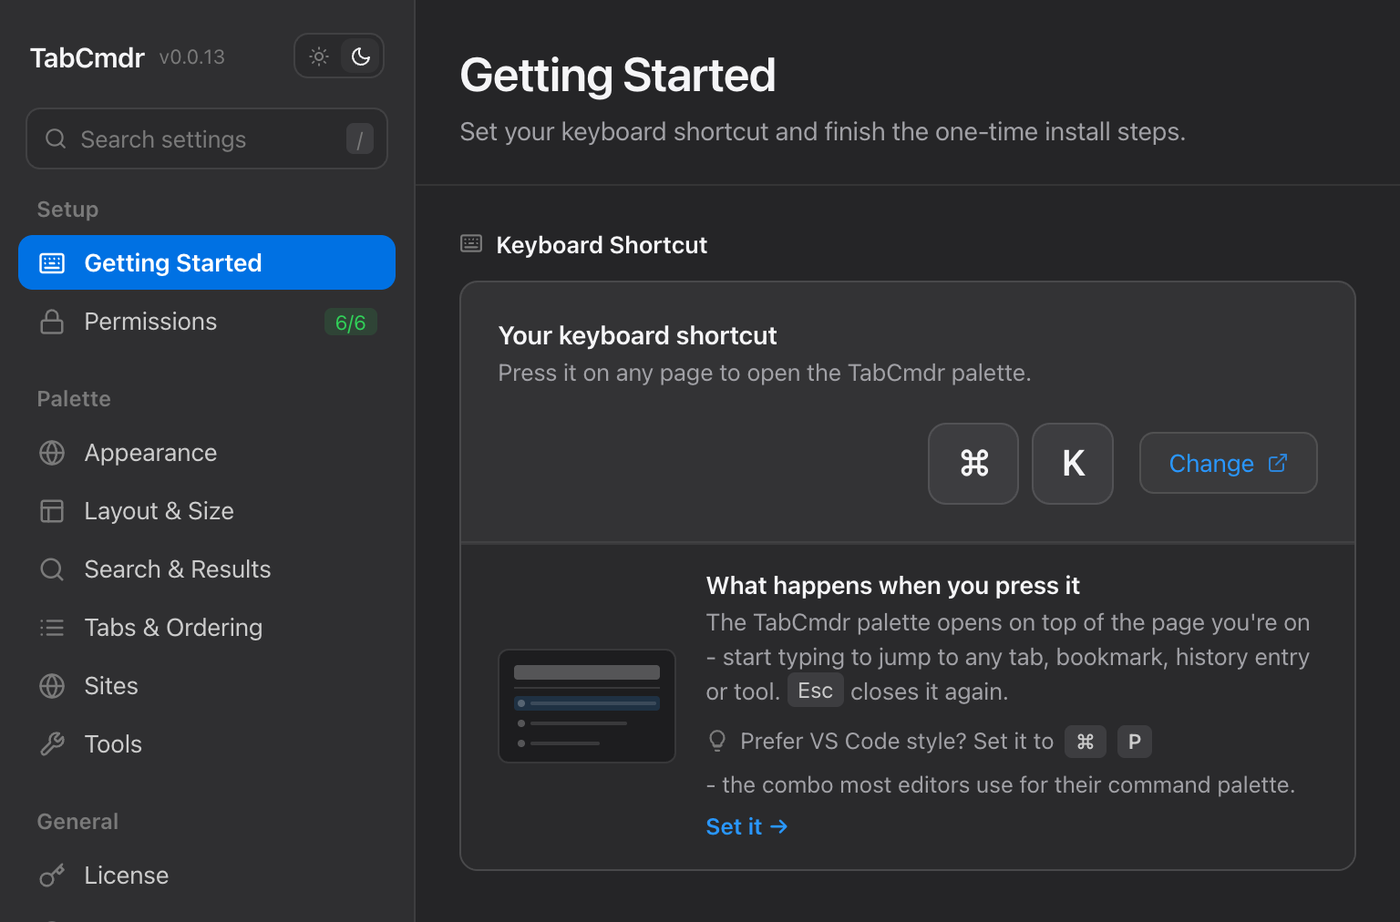Click the Command key cap in shortcut
This screenshot has width=1400, height=922.
click(x=973, y=464)
